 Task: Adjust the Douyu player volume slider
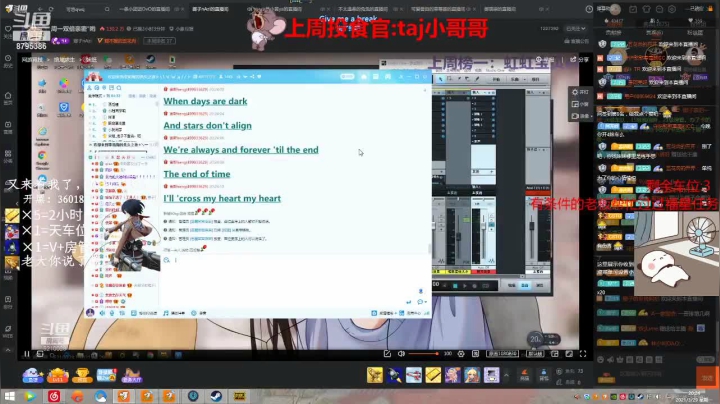click(423, 354)
